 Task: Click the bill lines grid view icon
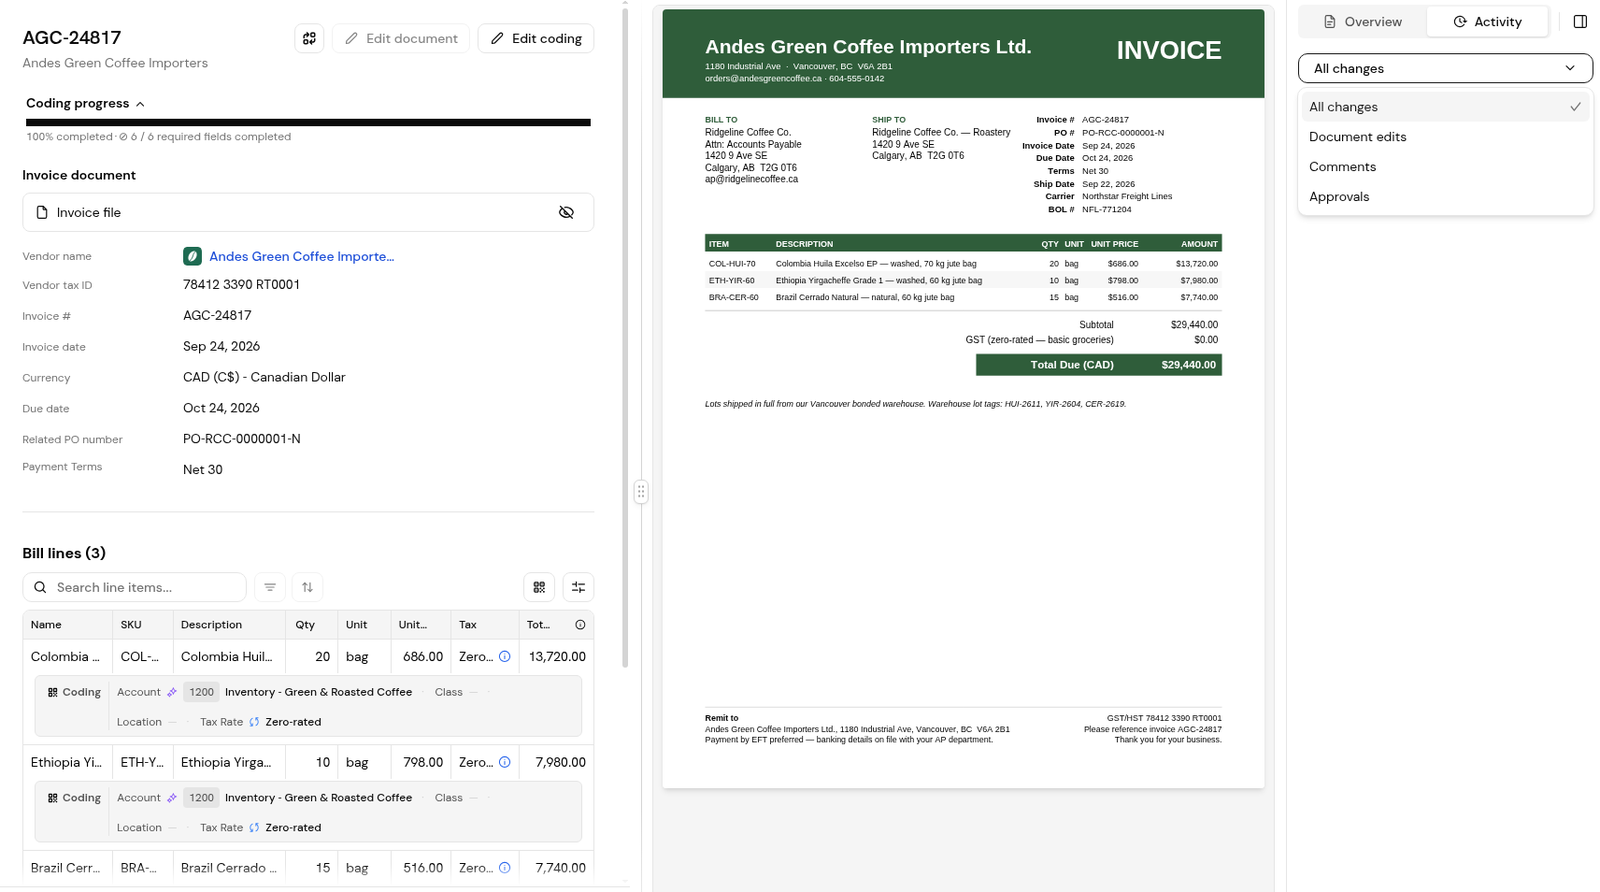[x=539, y=587]
